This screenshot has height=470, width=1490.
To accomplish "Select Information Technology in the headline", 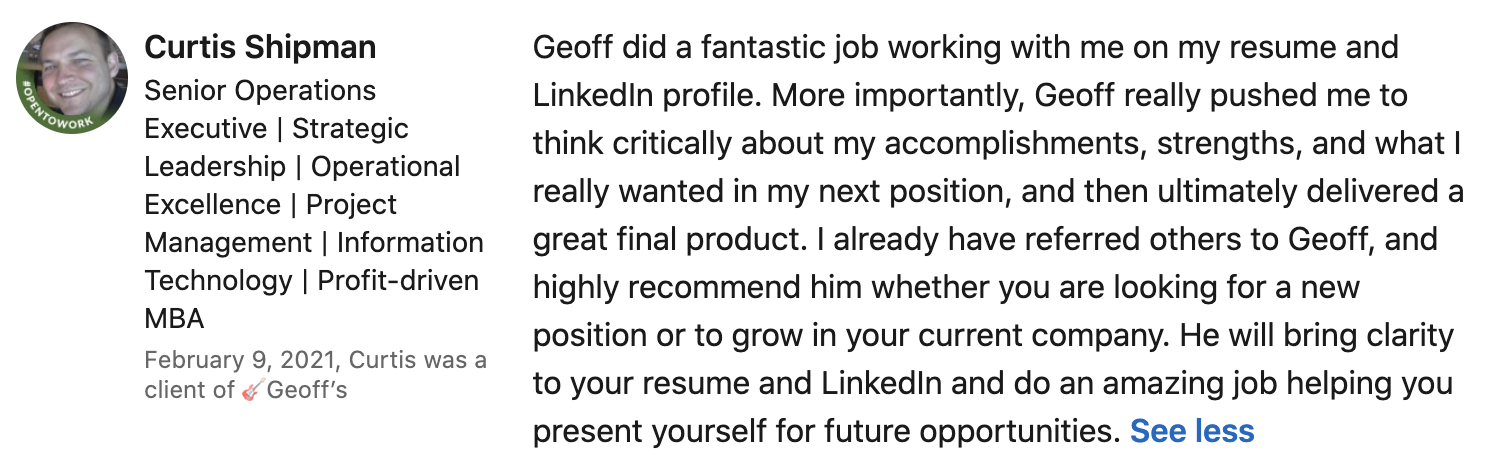I will click(314, 262).
